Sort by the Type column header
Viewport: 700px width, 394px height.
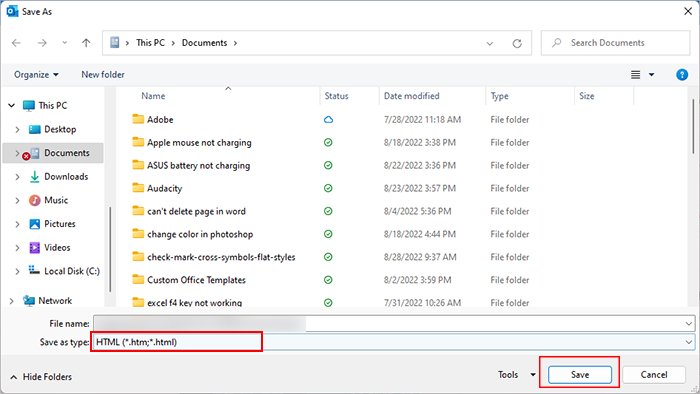click(x=499, y=96)
